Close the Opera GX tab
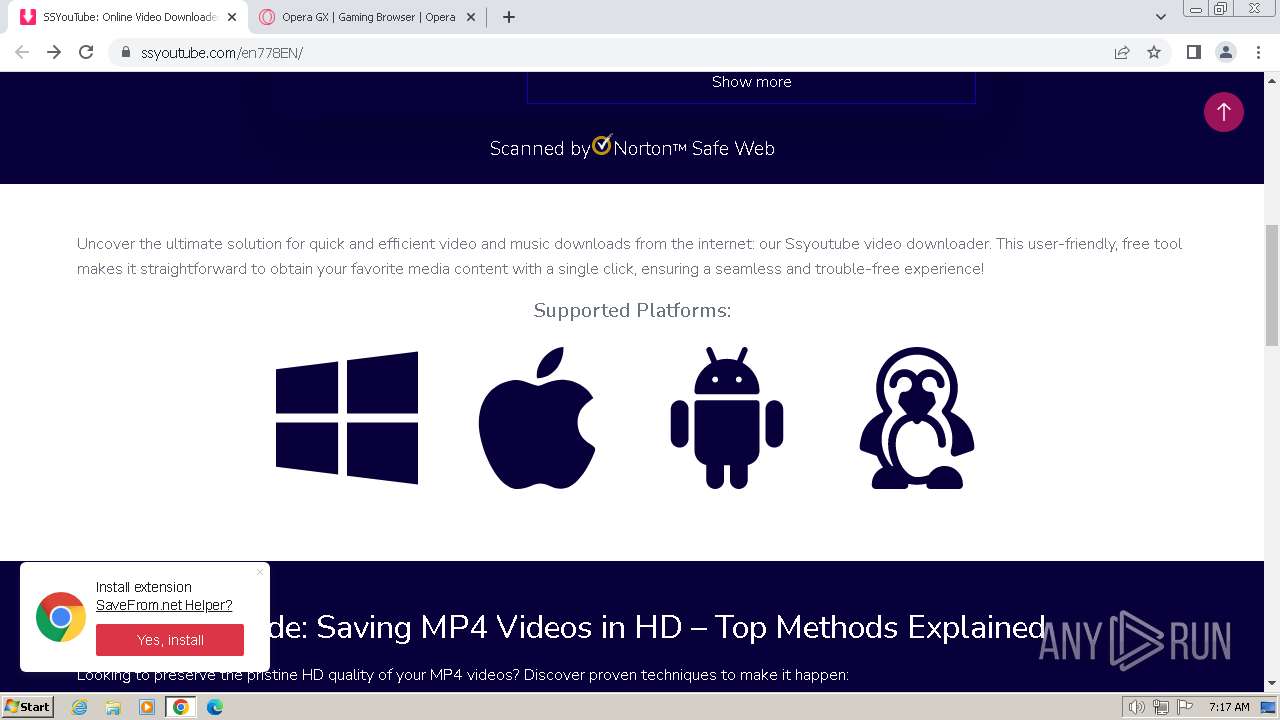 [470, 17]
